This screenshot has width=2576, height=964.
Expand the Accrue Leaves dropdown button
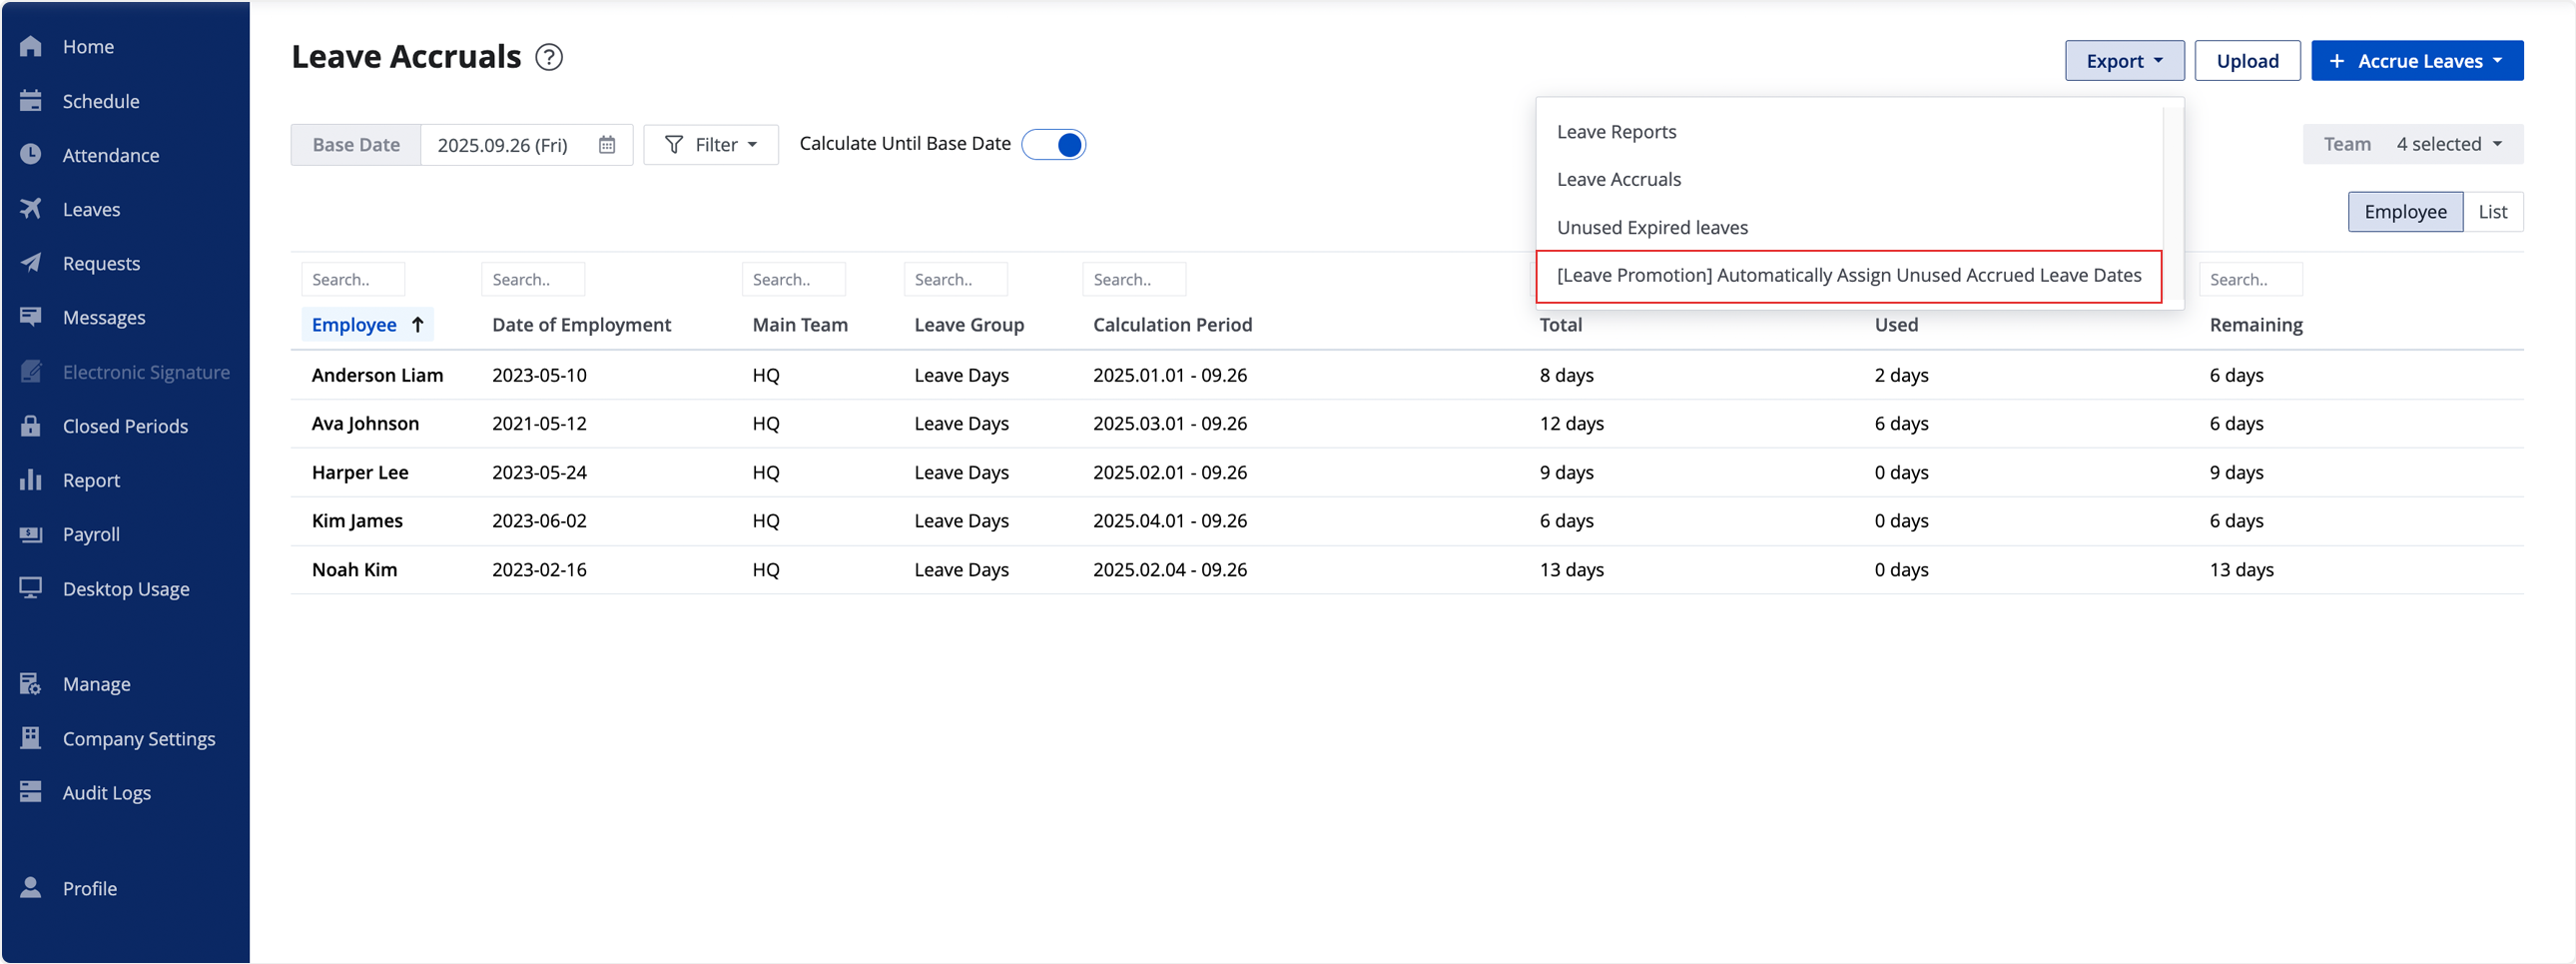click(x=2416, y=61)
